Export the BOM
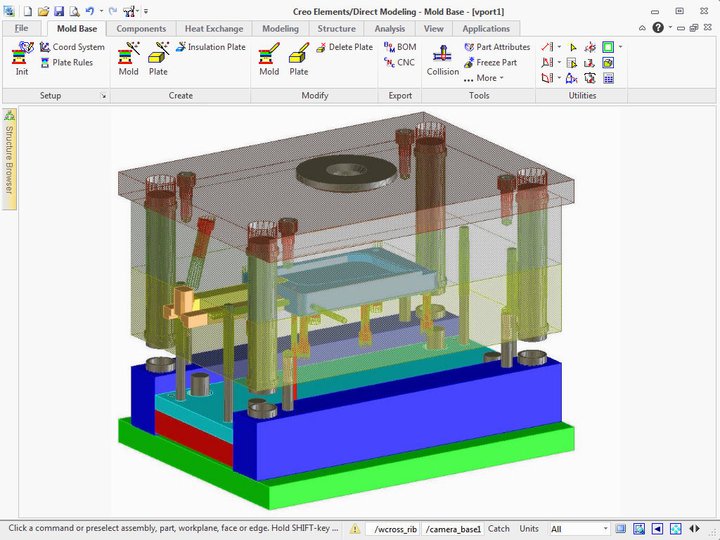This screenshot has height=540, width=720. 400,47
